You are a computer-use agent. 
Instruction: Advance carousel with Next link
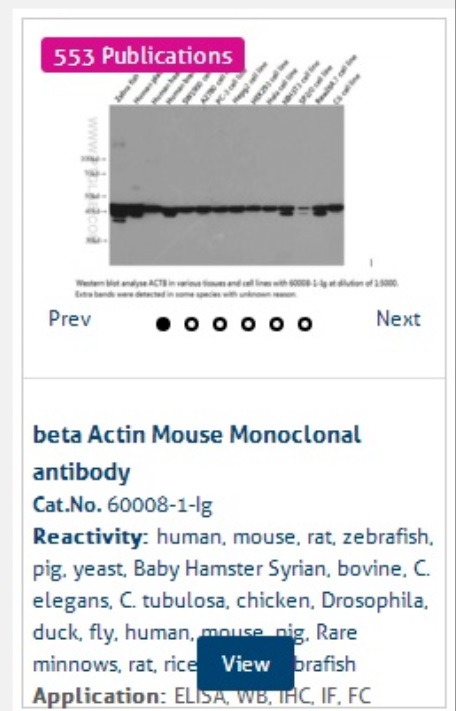398,319
